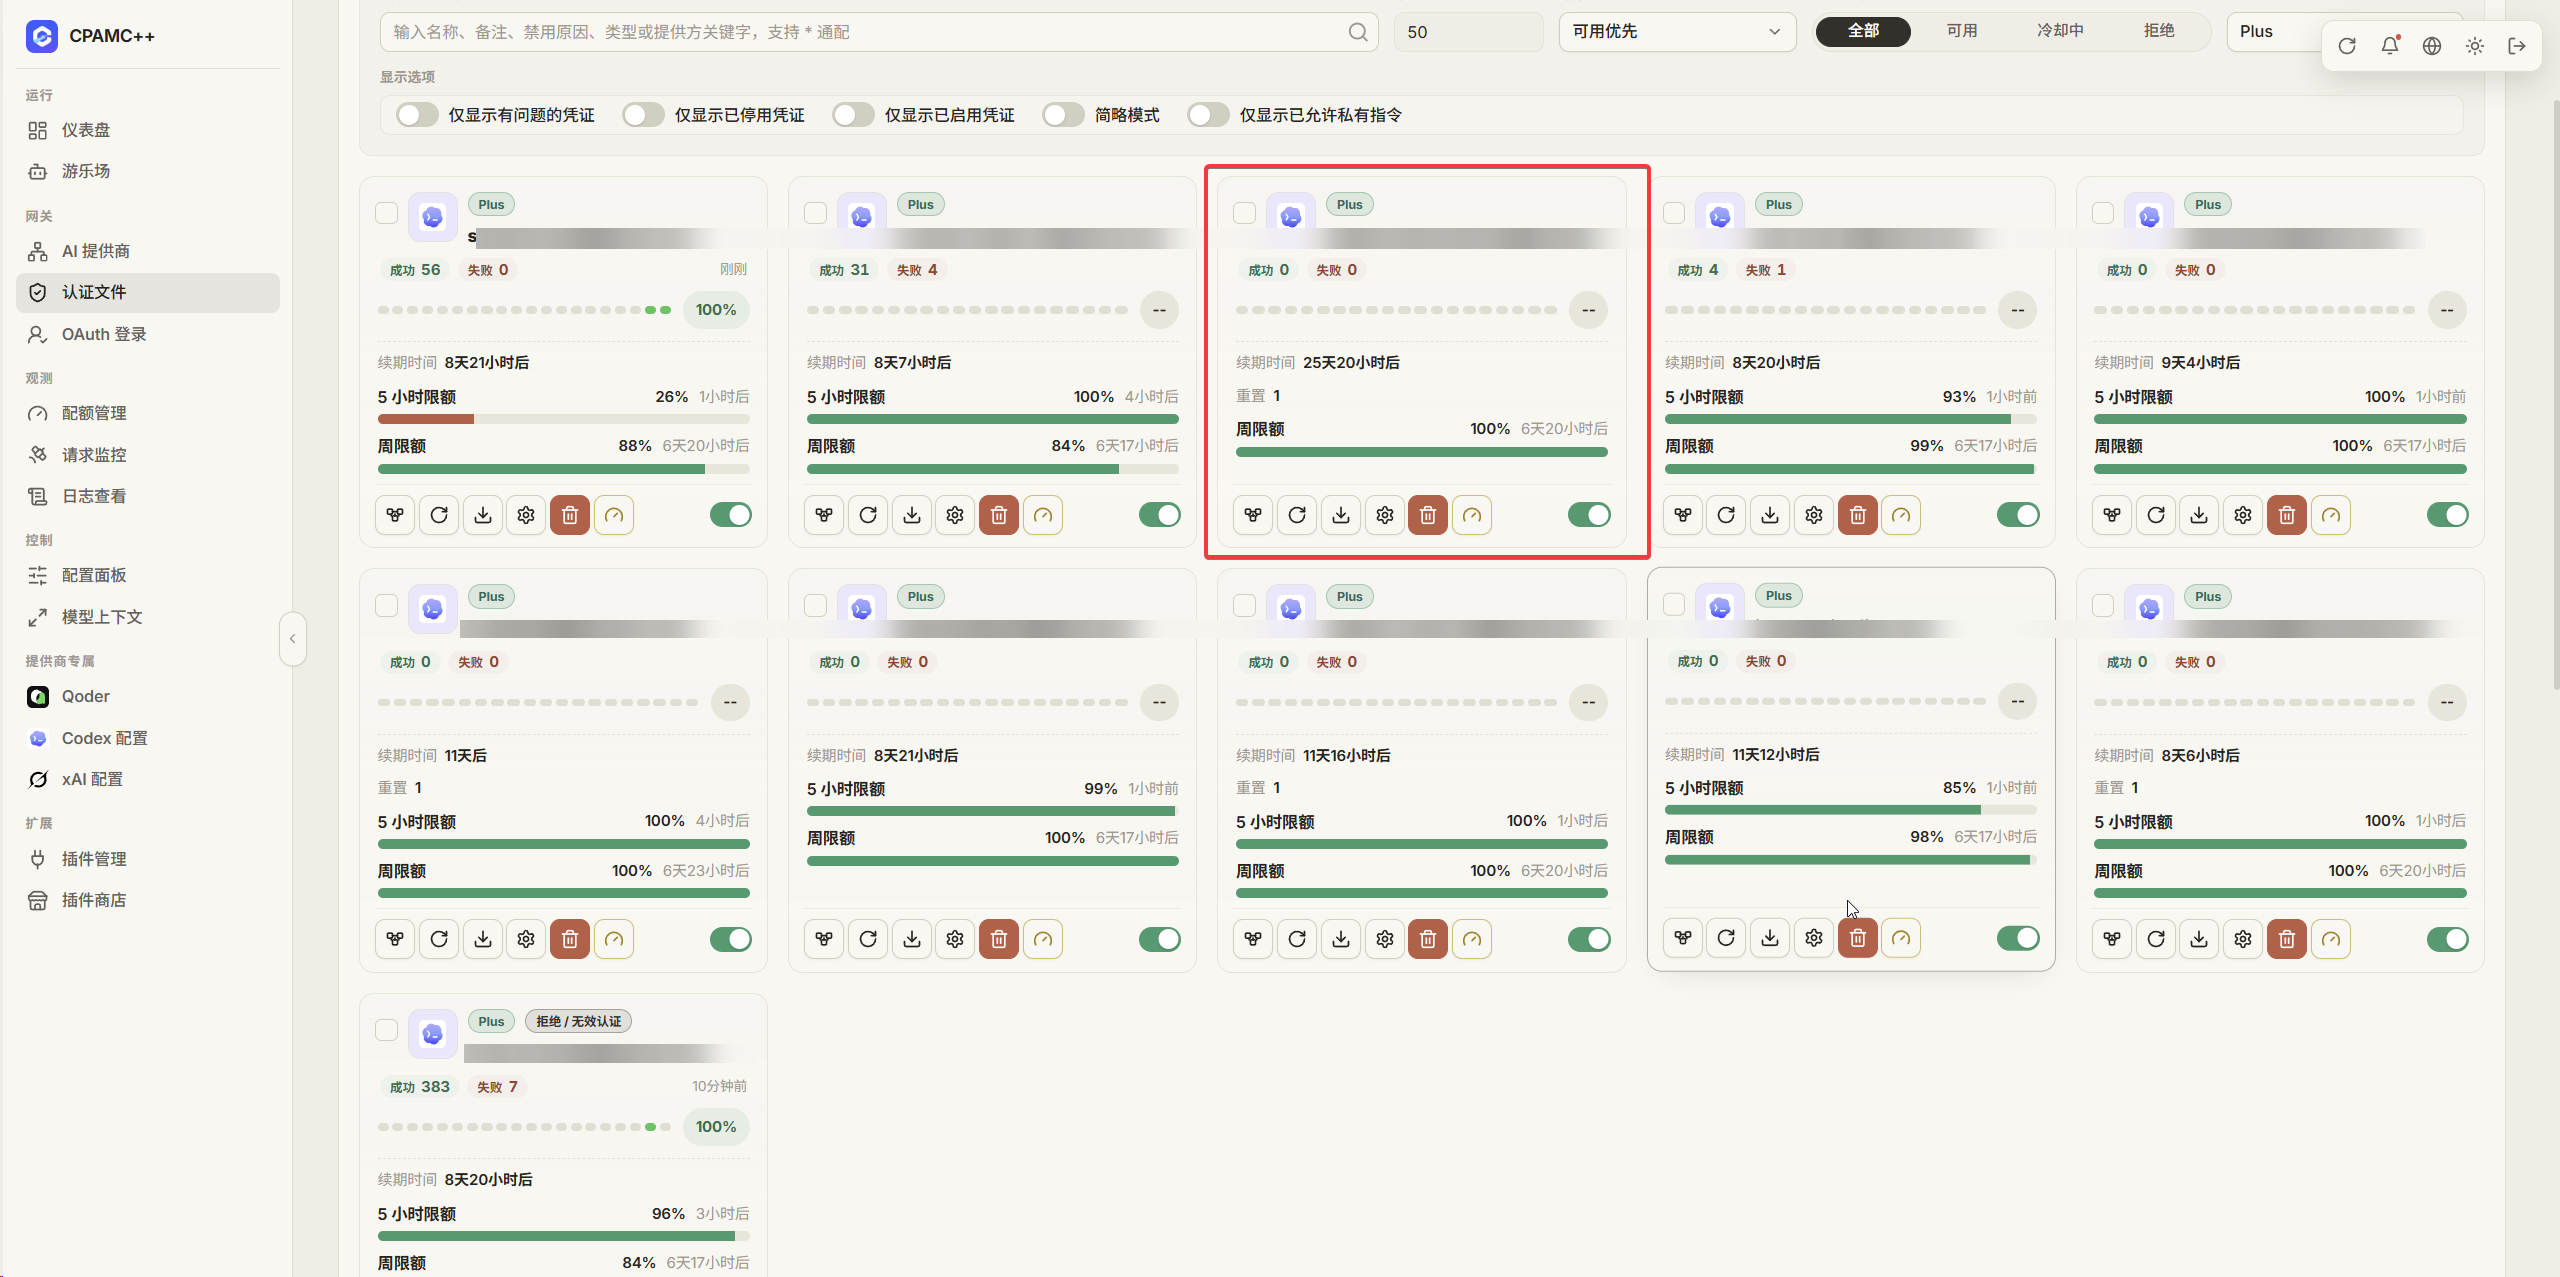Viewport: 2560px width, 1277px height.
Task: Delete the credential with 成功 56
Action: point(570,515)
